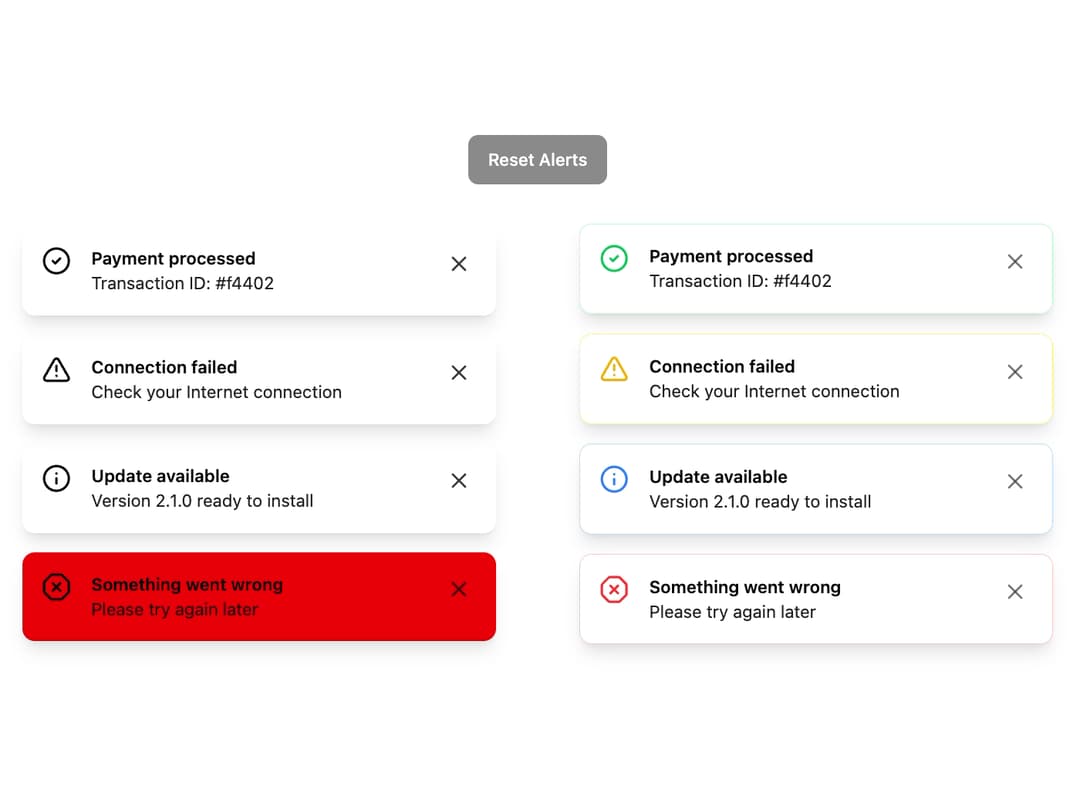
Task: Click Transaction ID: #f4402 in the green-icon alert
Action: coord(740,282)
